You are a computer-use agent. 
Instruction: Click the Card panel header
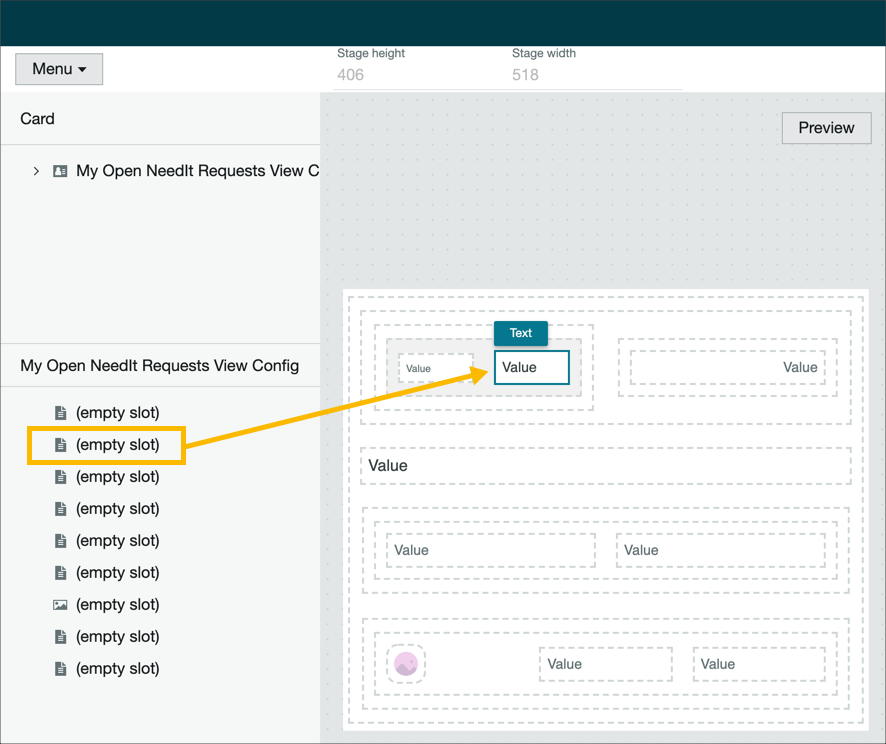point(37,118)
